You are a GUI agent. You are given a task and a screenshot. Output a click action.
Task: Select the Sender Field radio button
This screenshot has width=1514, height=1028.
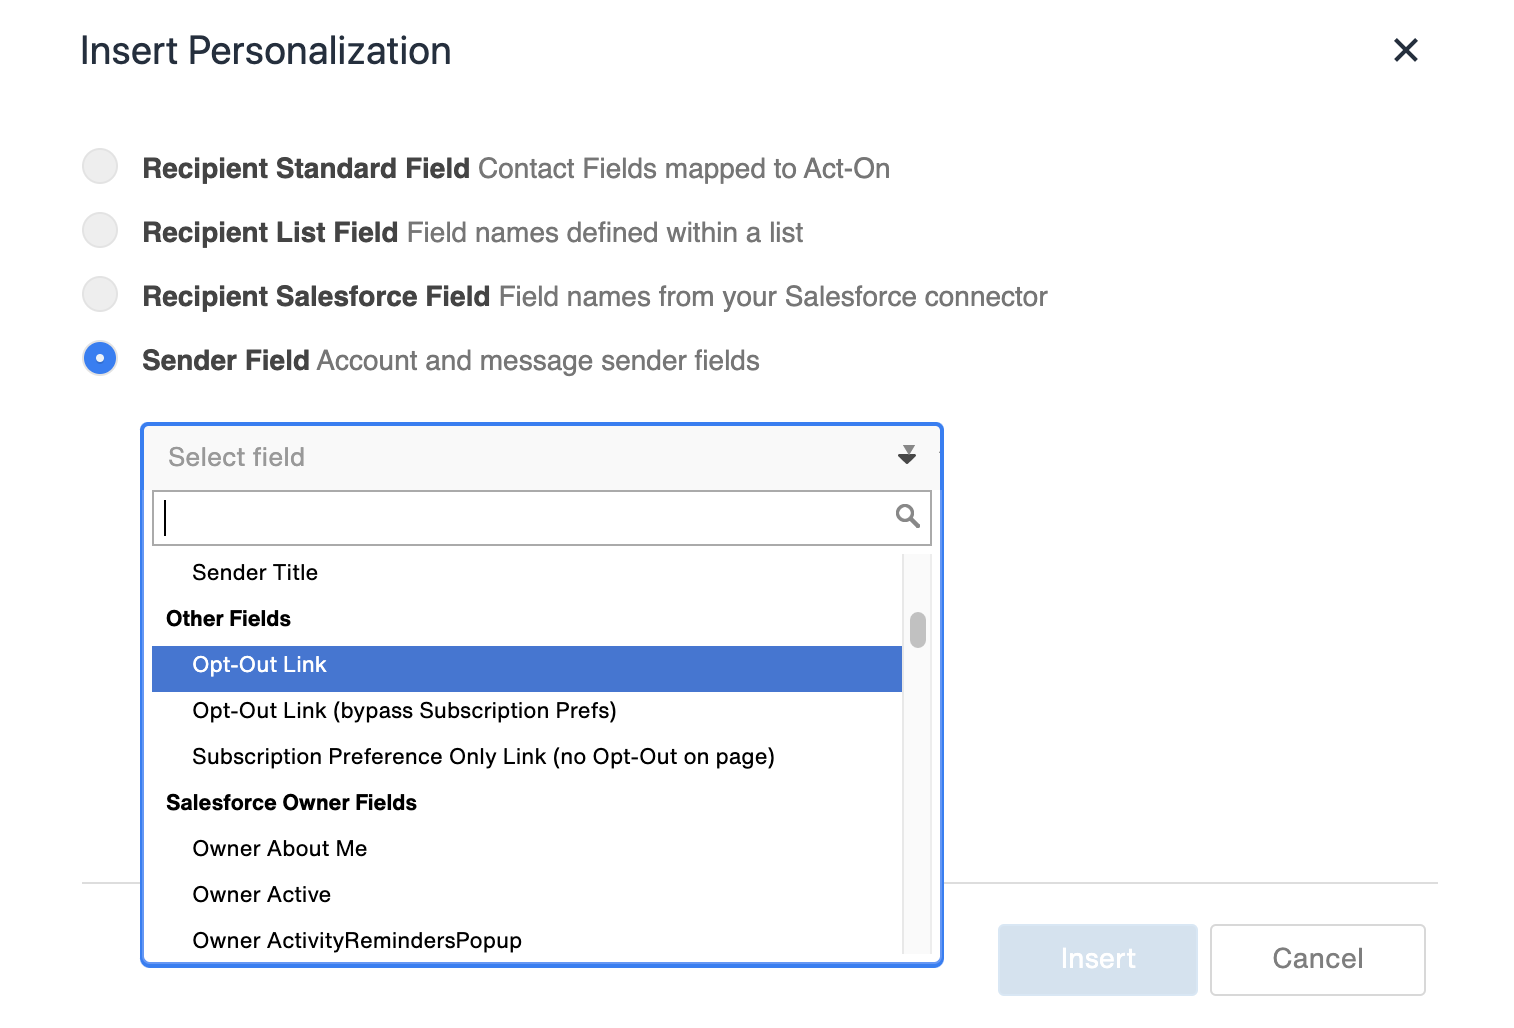(99, 359)
